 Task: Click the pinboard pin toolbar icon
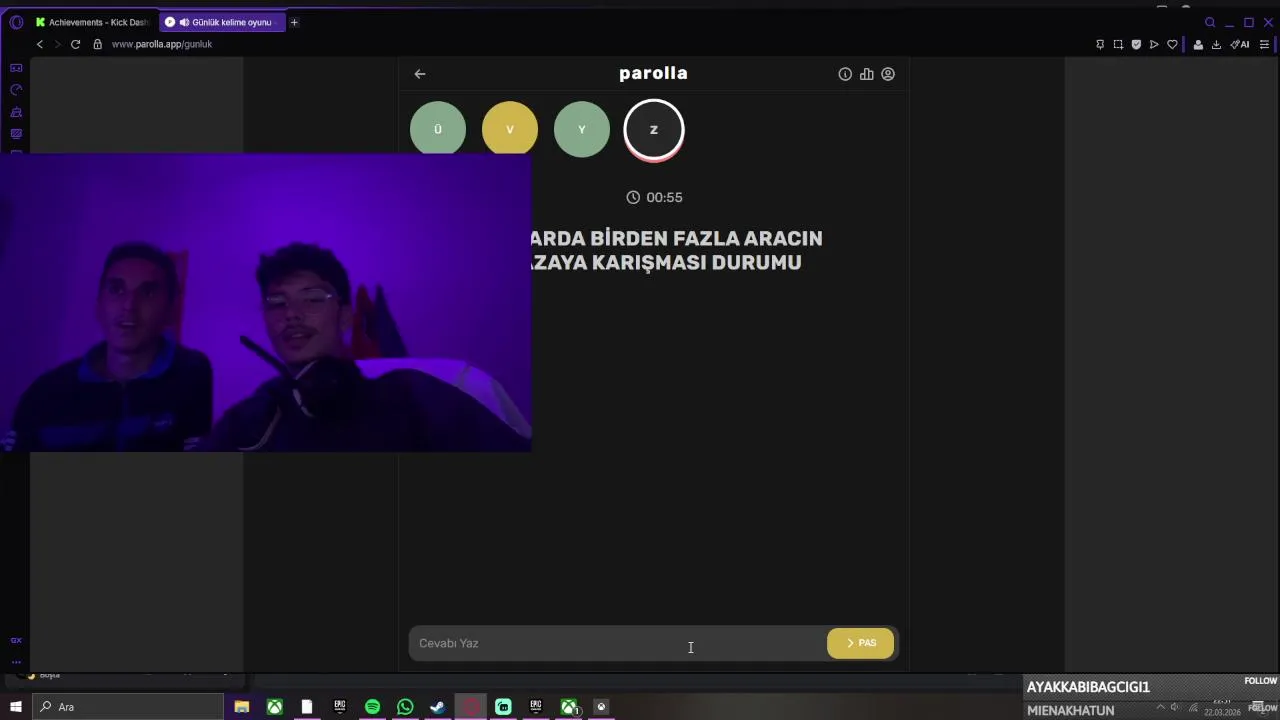[1100, 44]
